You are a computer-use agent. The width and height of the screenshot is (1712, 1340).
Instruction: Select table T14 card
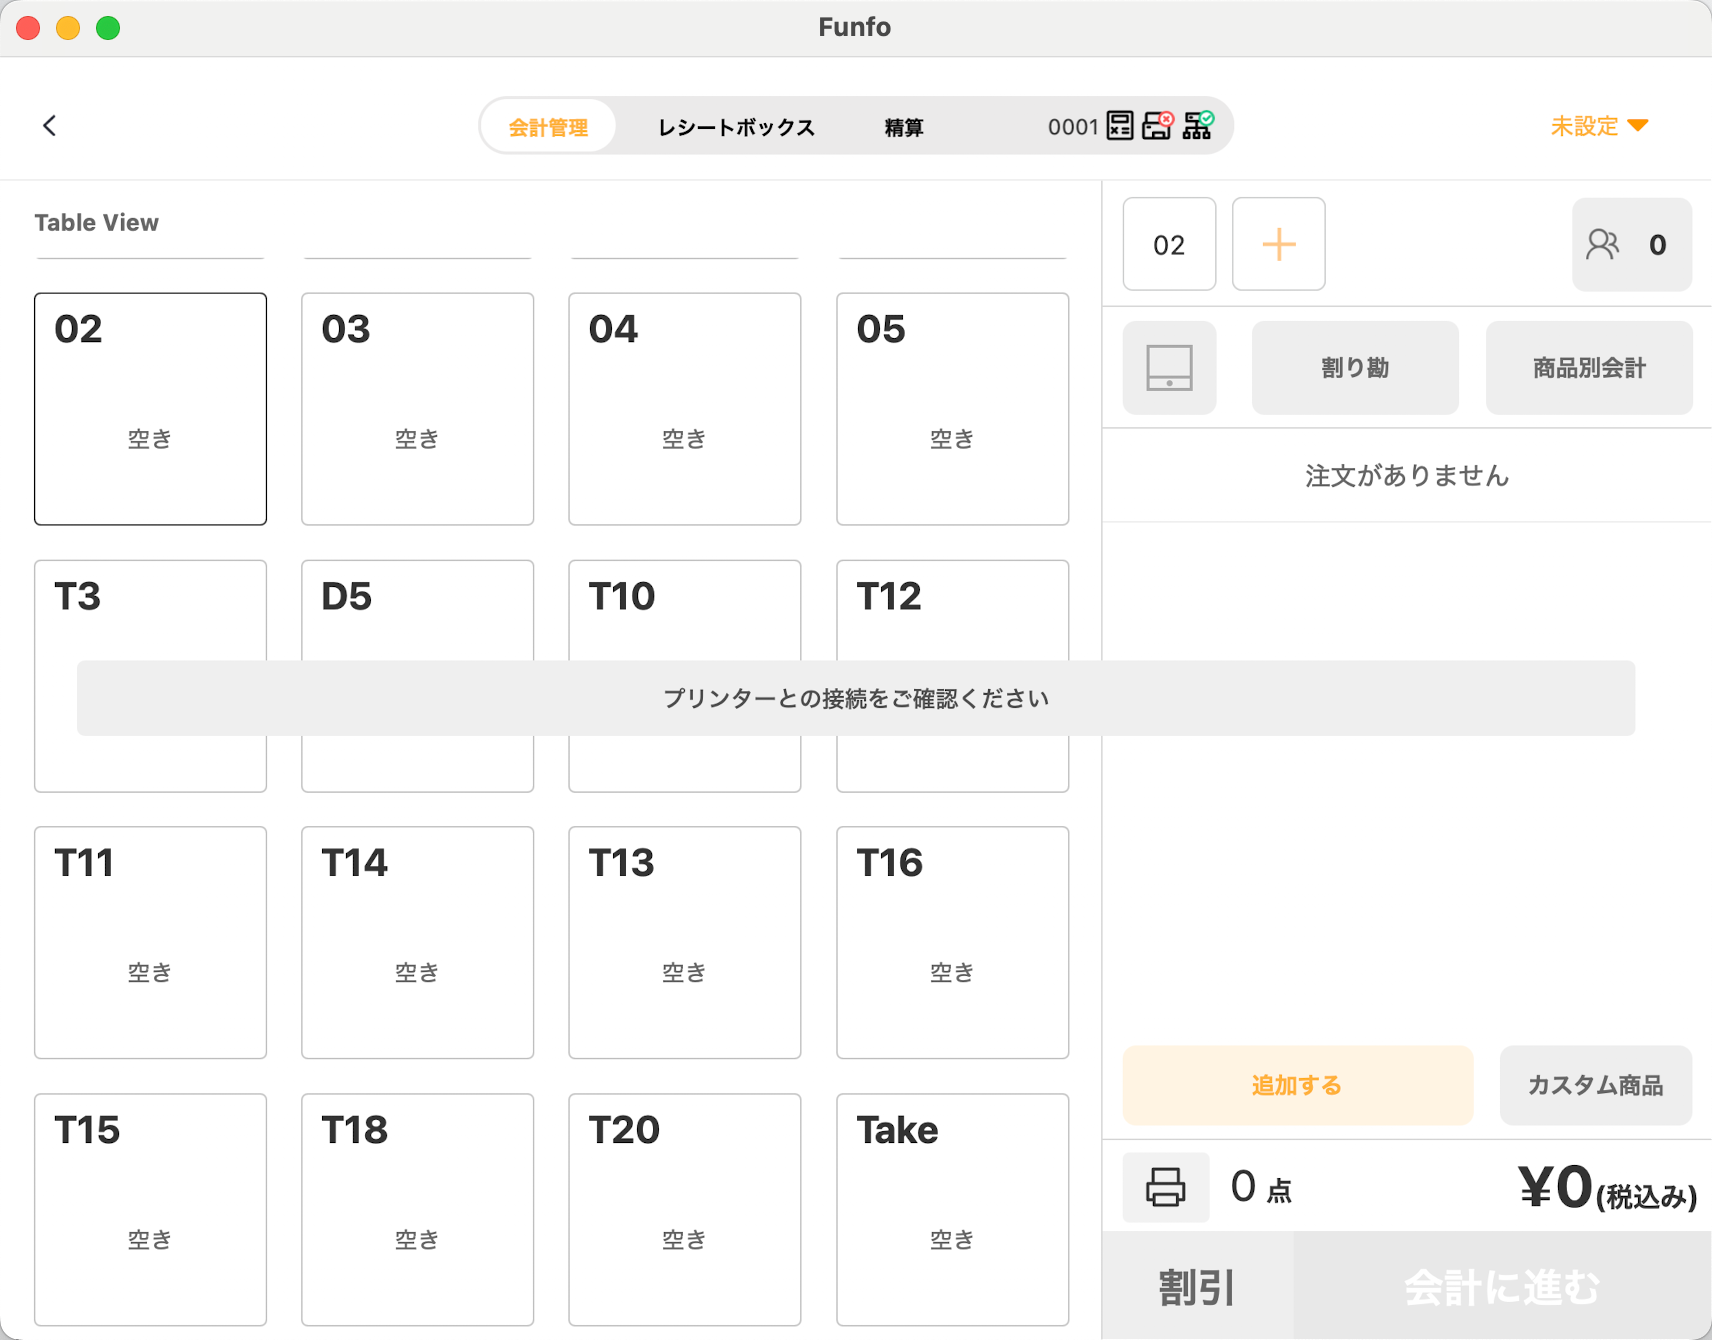[x=417, y=942]
